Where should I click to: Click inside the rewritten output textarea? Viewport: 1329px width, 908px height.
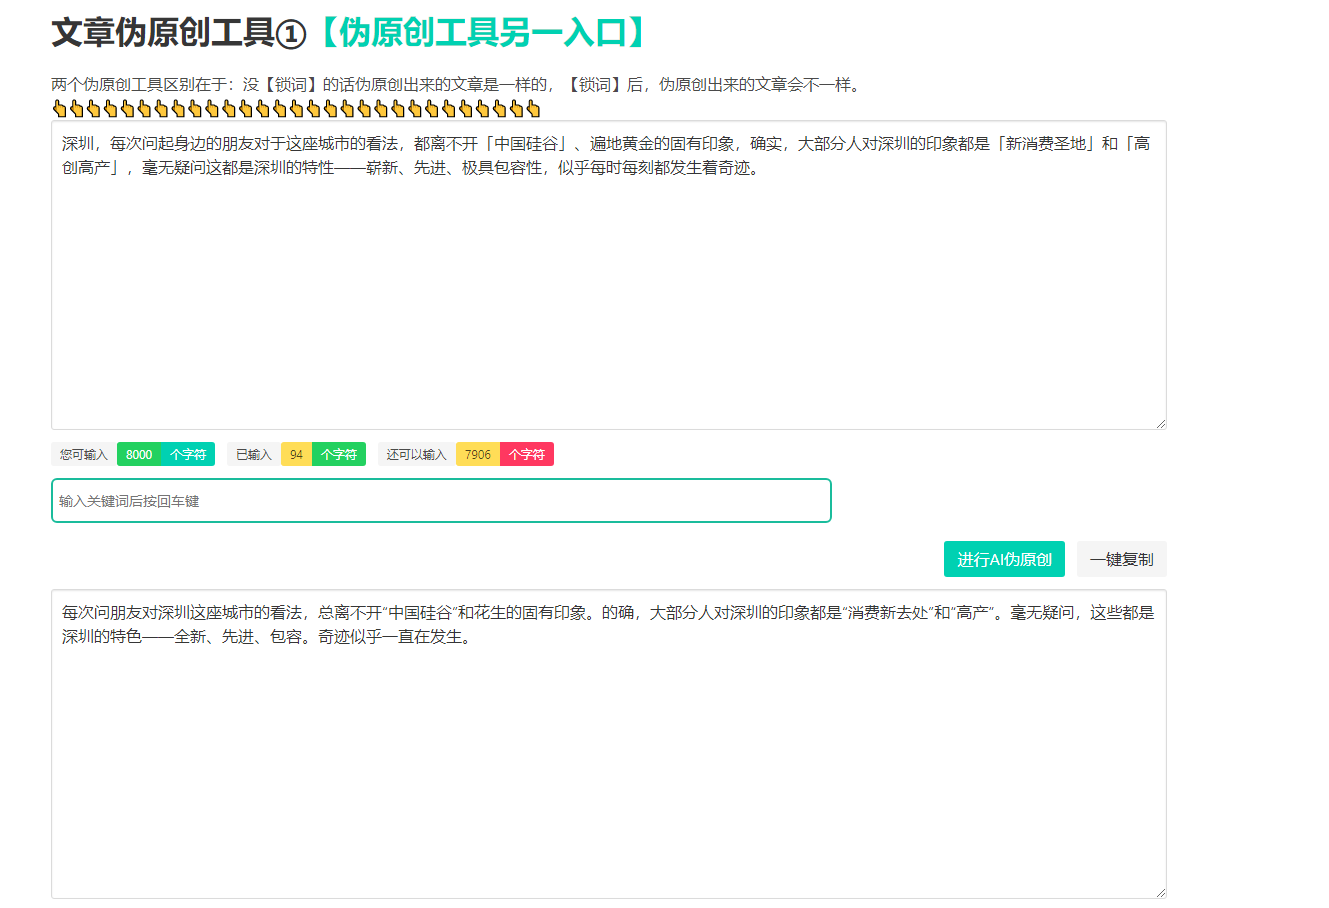608,760
